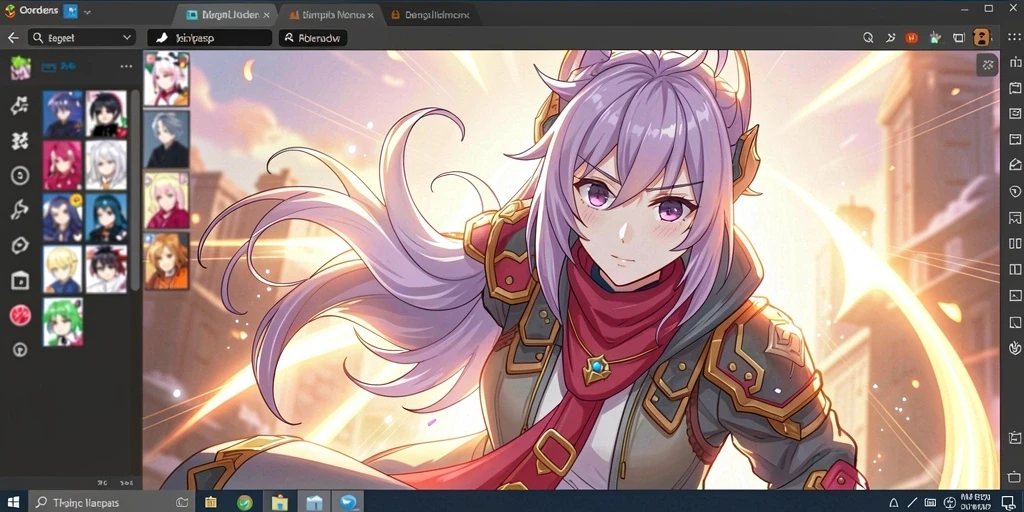1024x512 pixels.
Task: Click the magnifier search icon in top toolbar
Action: click(868, 38)
